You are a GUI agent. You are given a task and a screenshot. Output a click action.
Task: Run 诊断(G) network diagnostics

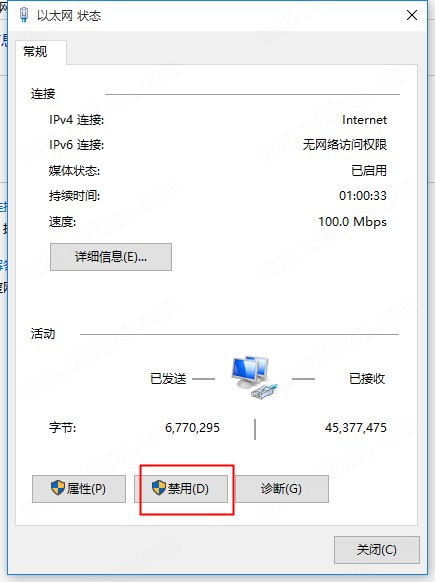(x=282, y=489)
